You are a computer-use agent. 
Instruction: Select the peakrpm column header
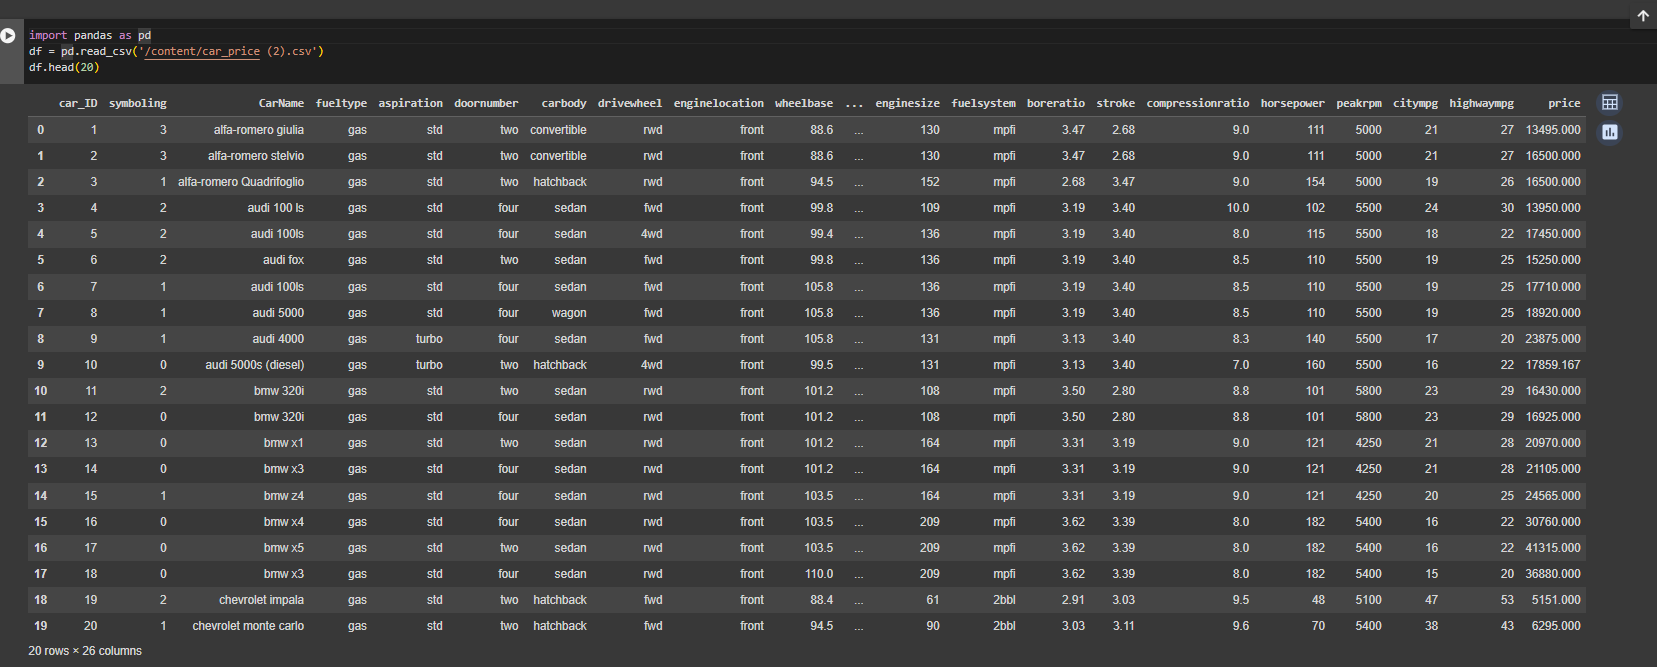[x=1359, y=103]
